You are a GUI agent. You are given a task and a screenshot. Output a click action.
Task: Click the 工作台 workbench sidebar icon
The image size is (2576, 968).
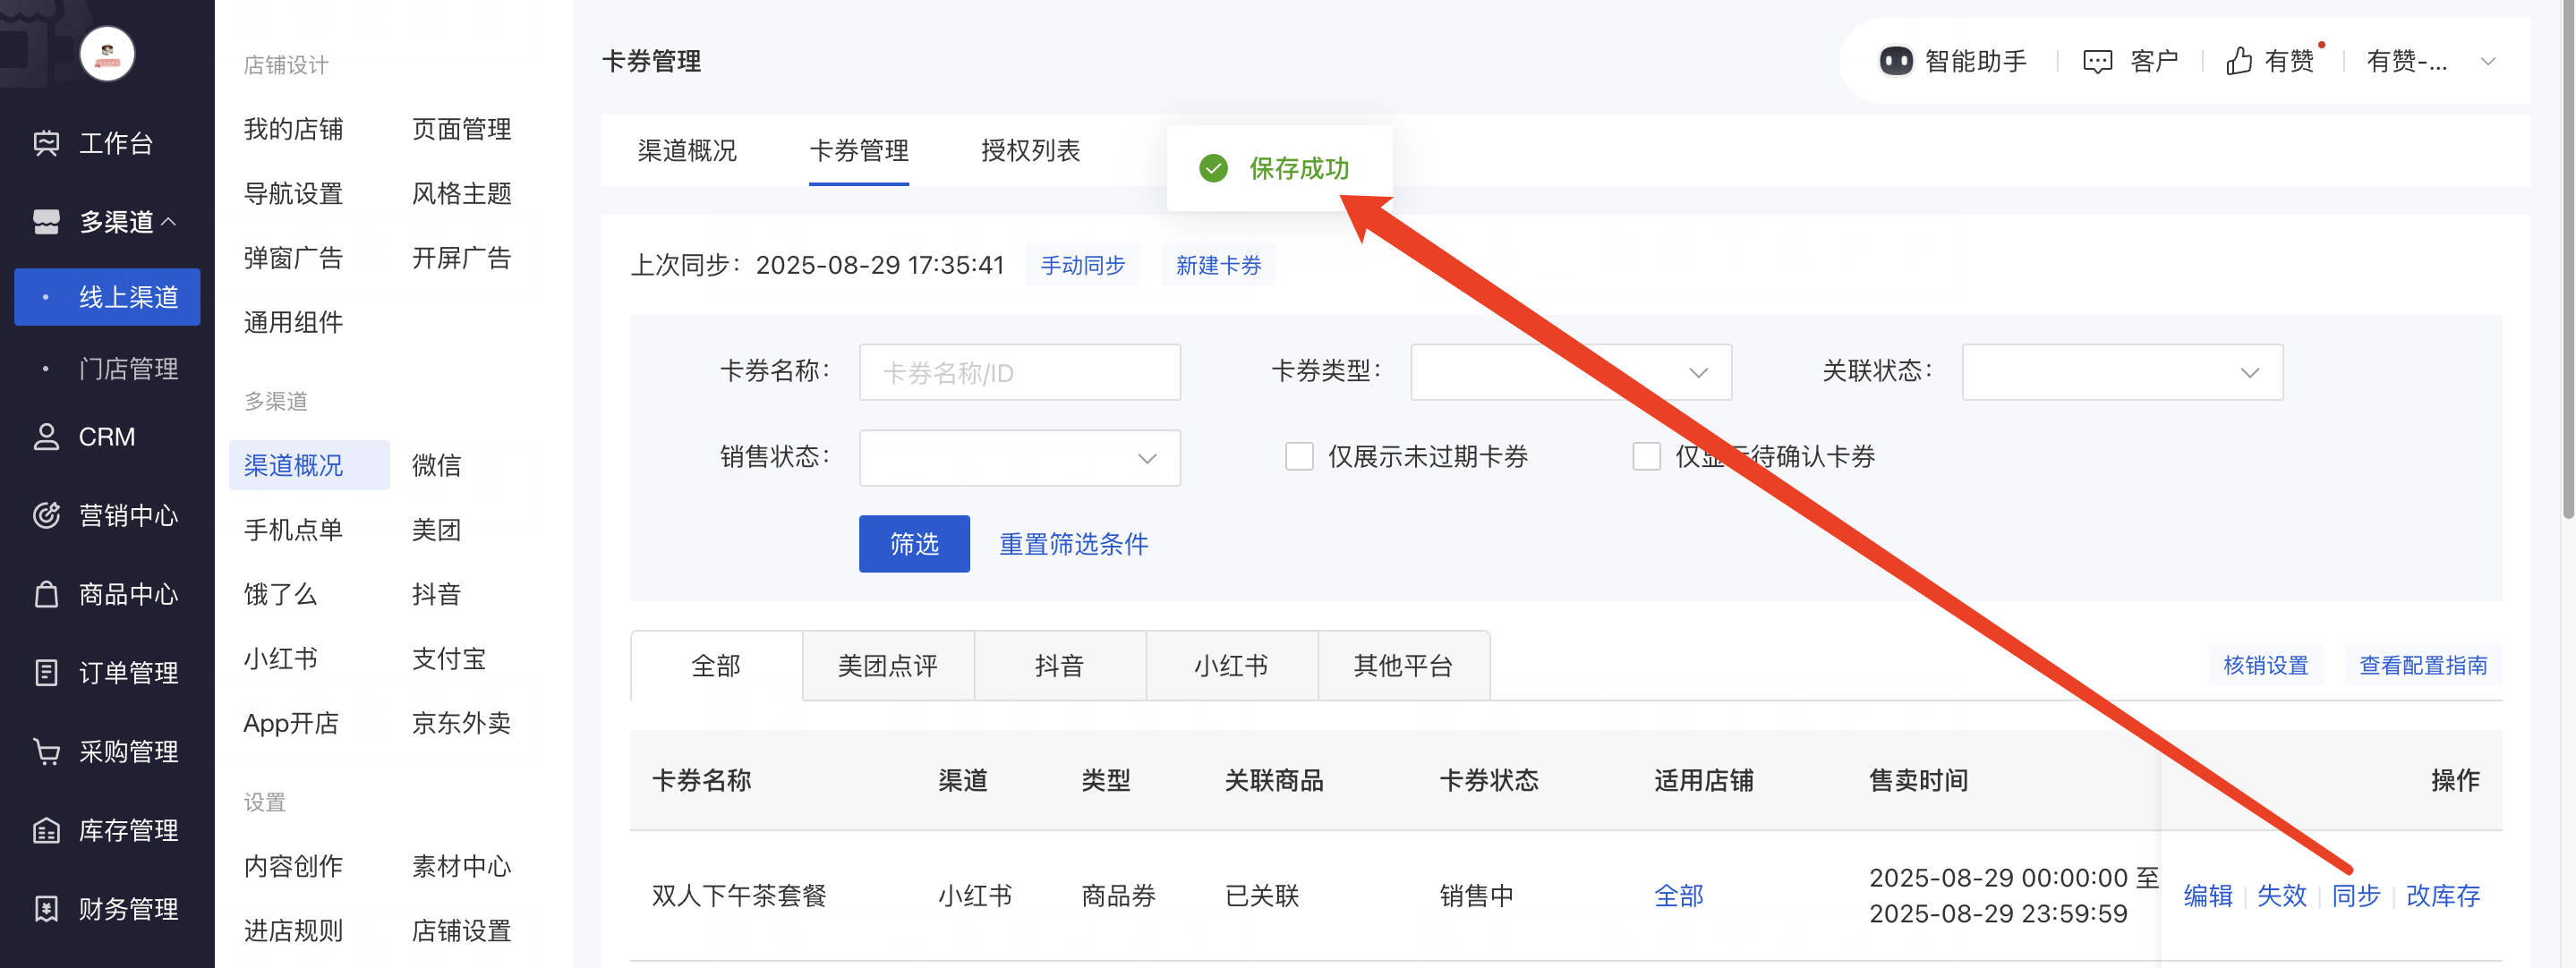[46, 143]
